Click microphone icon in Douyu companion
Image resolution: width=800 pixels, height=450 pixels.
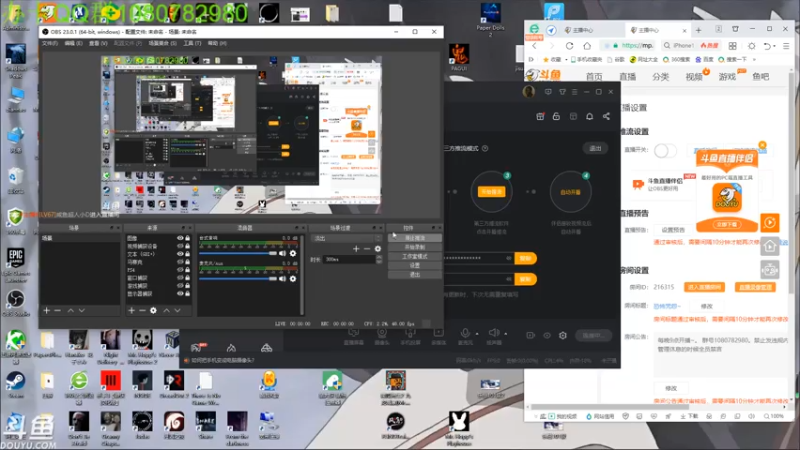point(465,333)
